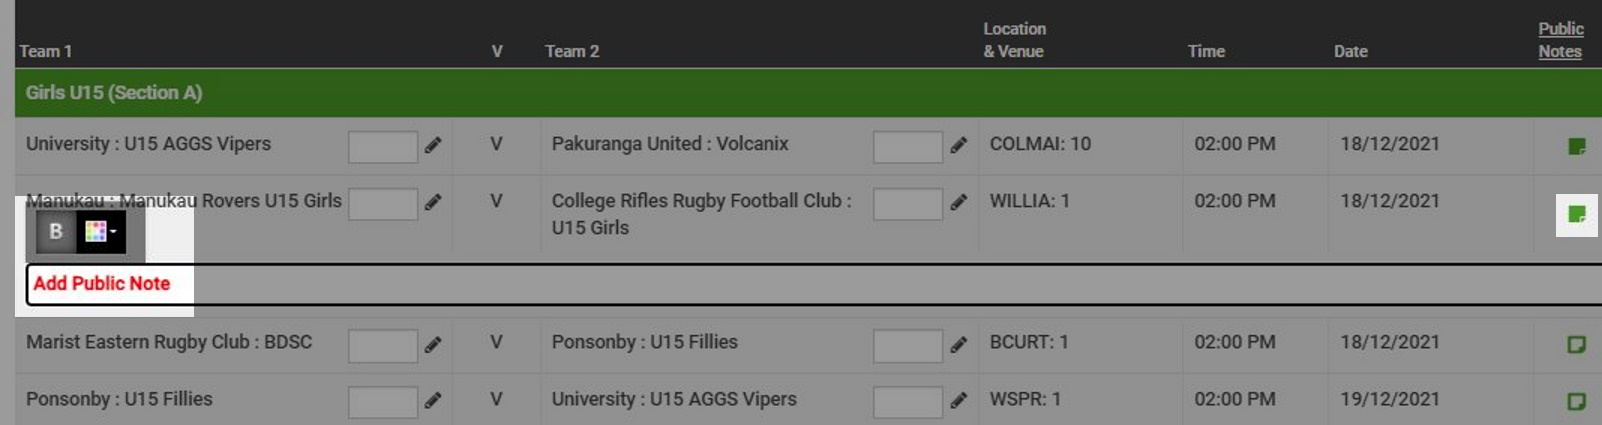Click pencil icon next to Marist Eastern Rugby Club BDSC
Screen dimensions: 1602x425
coord(433,344)
